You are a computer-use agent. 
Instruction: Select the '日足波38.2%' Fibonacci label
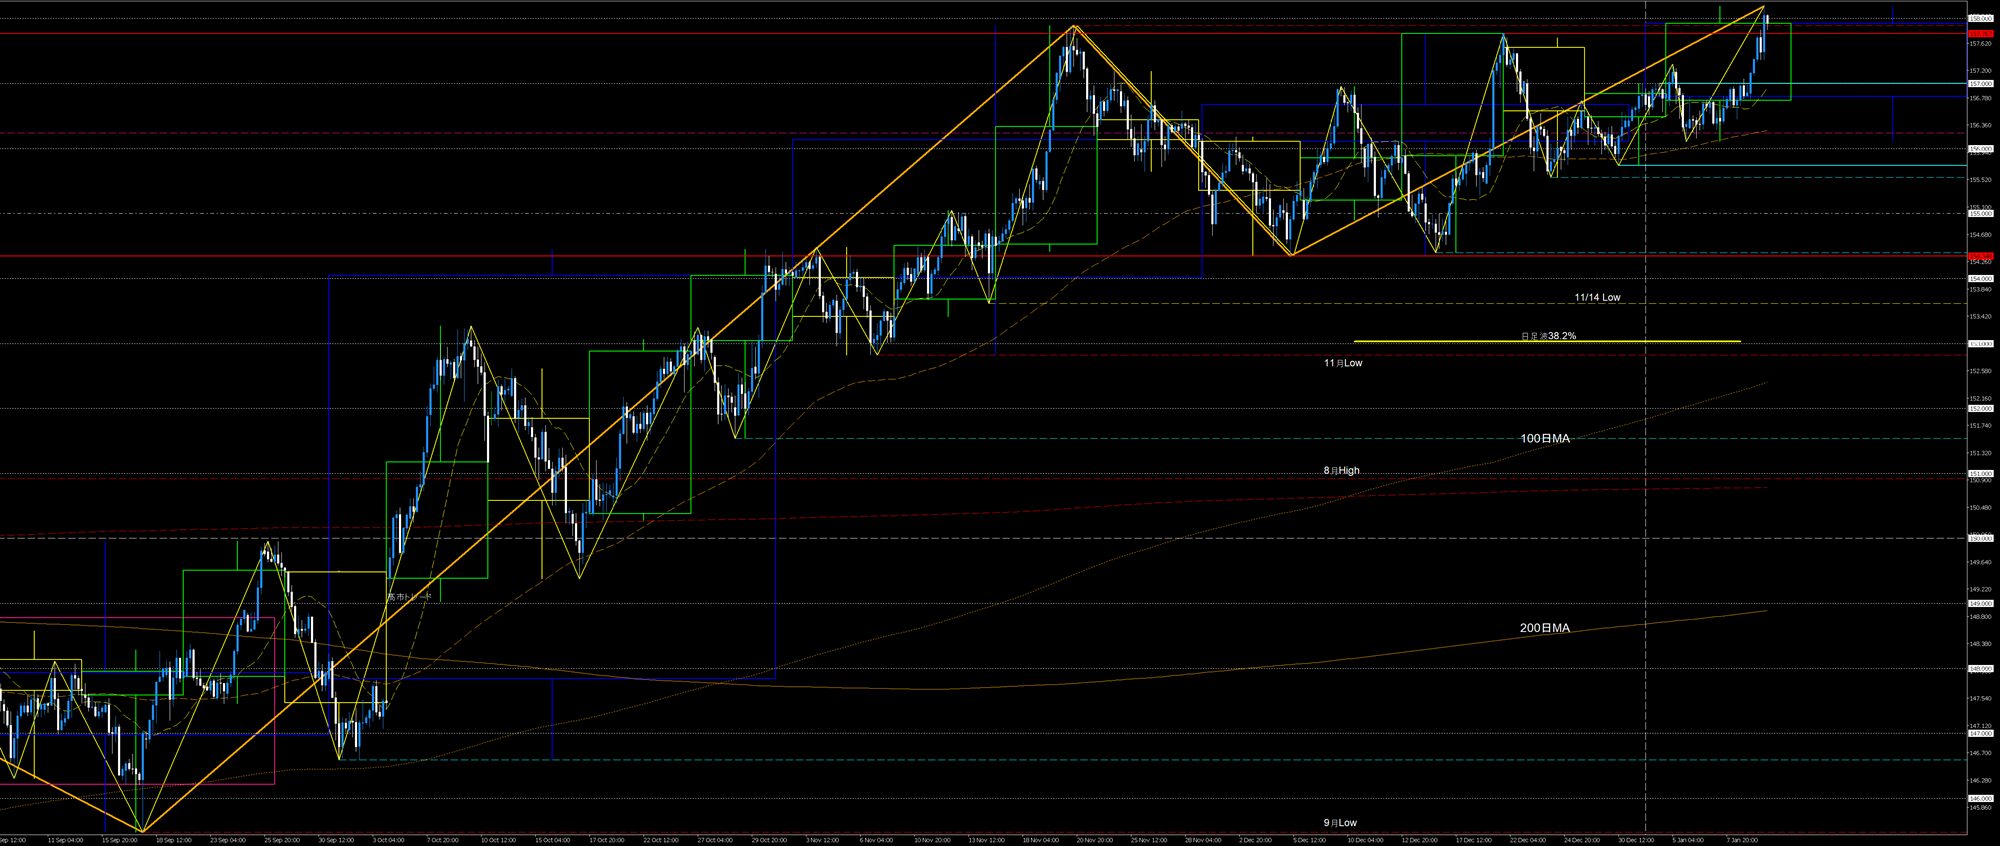coord(1548,336)
